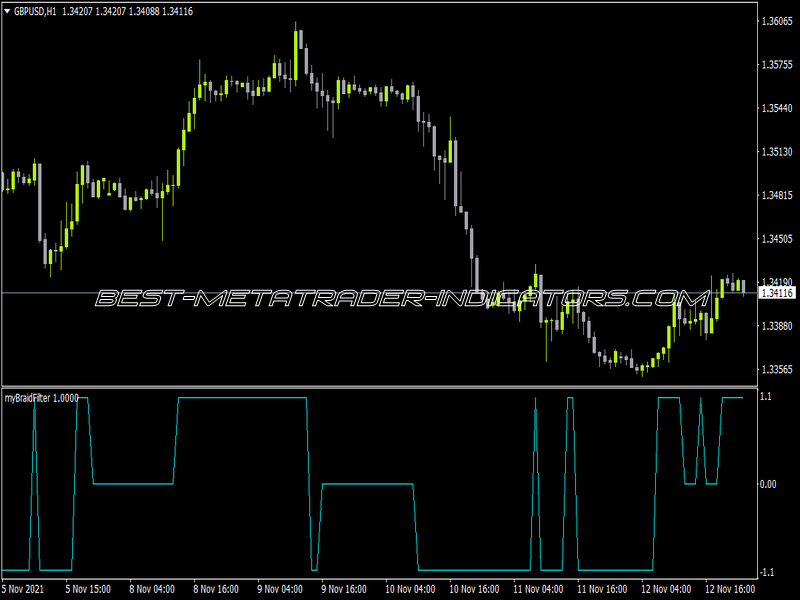800x600 pixels.
Task: Select the 12 Nov 16:00 time label
Action: tap(730, 589)
